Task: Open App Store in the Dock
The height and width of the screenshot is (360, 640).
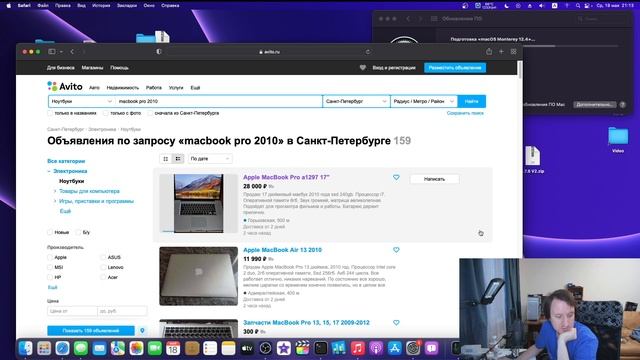Action: click(394, 348)
